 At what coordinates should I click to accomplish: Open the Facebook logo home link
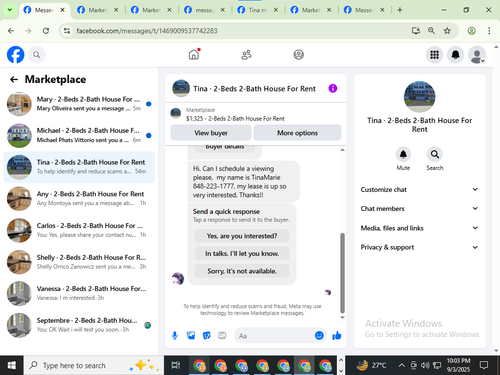pyautogui.click(x=16, y=55)
